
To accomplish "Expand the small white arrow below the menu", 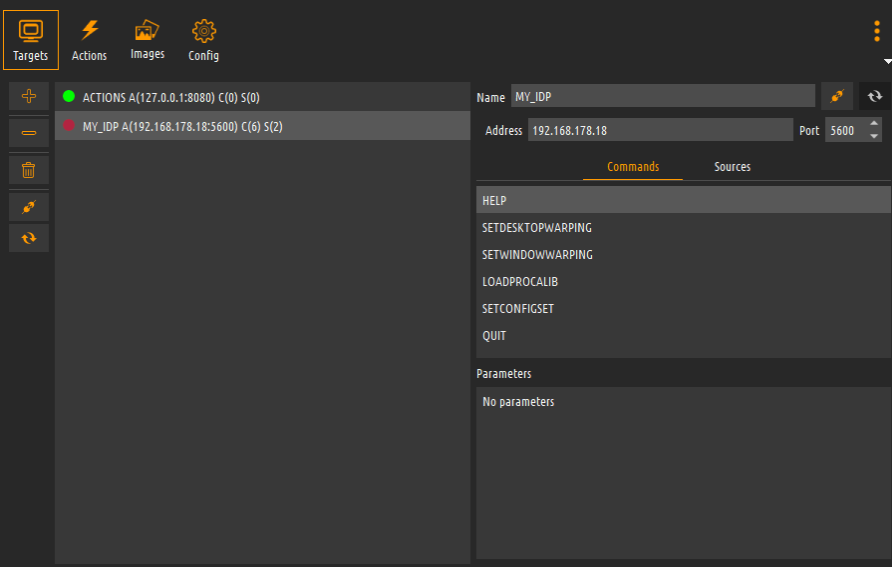I will [x=887, y=61].
